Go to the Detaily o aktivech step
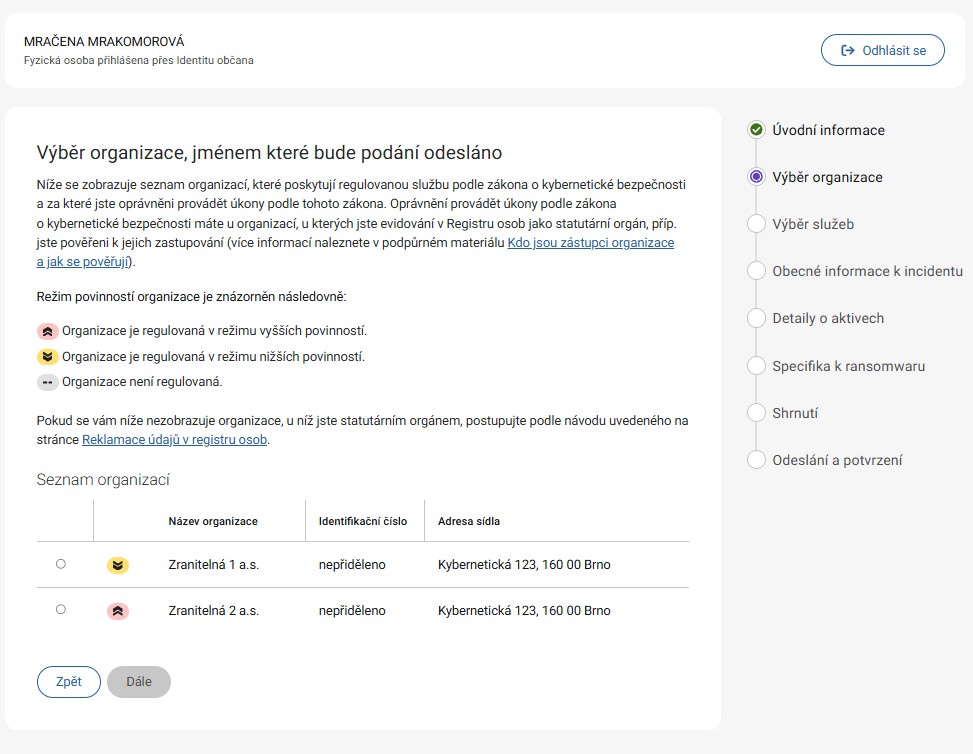973x754 pixels. click(828, 318)
